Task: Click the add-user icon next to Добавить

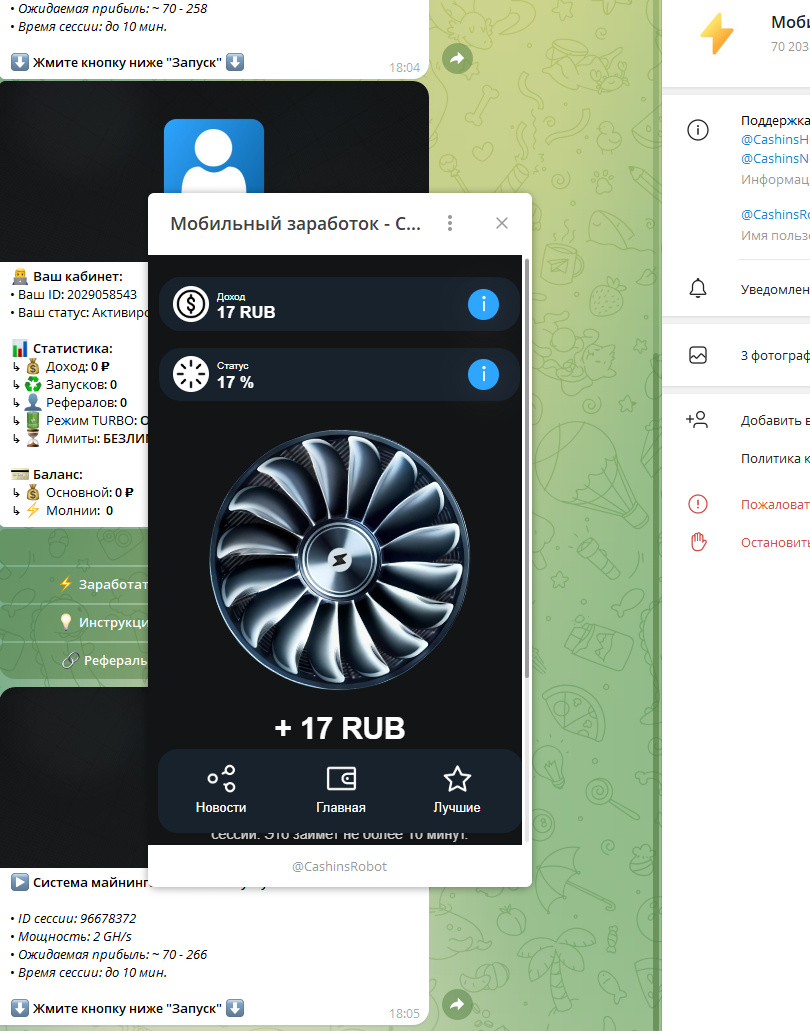Action: coord(697,420)
